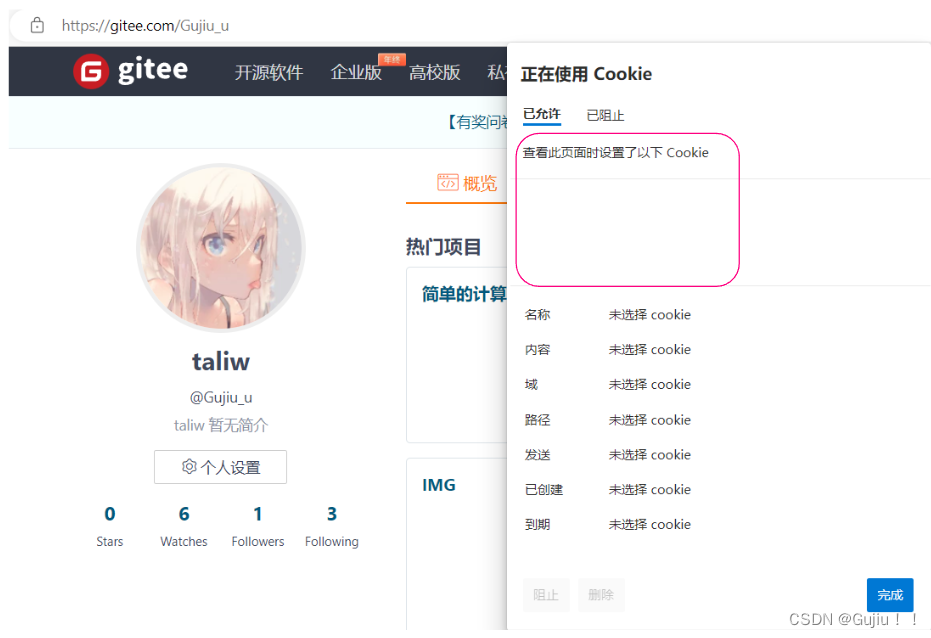Click the 0 Stars count link
Image resolution: width=931 pixels, height=638 pixels.
pyautogui.click(x=110, y=526)
